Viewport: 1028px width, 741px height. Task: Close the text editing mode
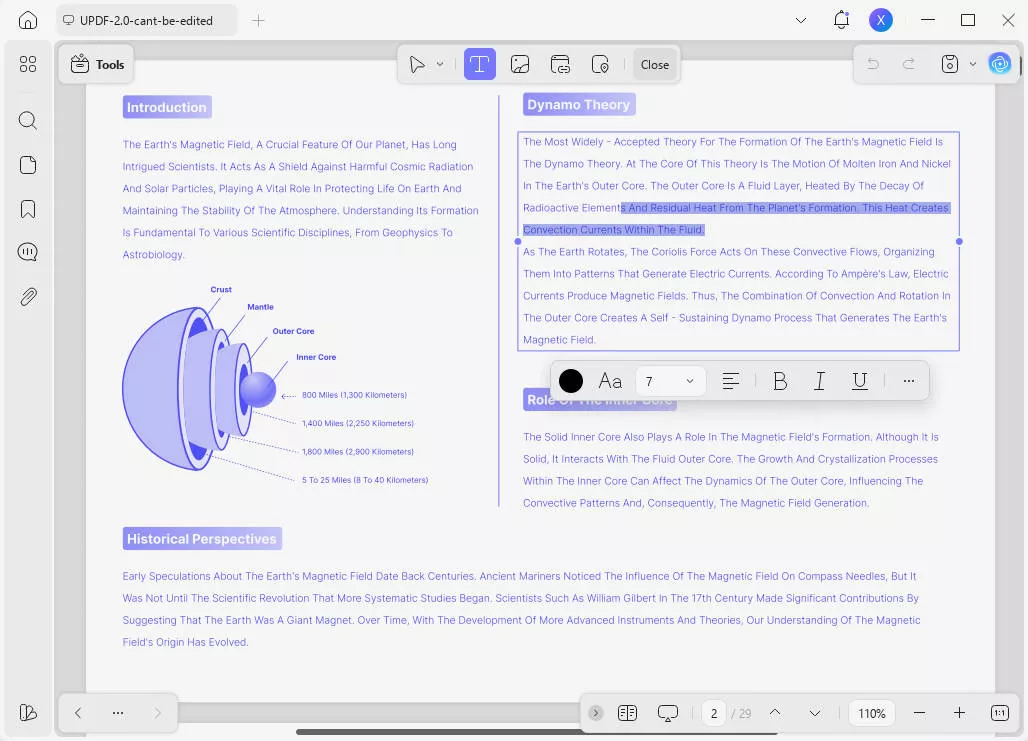point(654,64)
